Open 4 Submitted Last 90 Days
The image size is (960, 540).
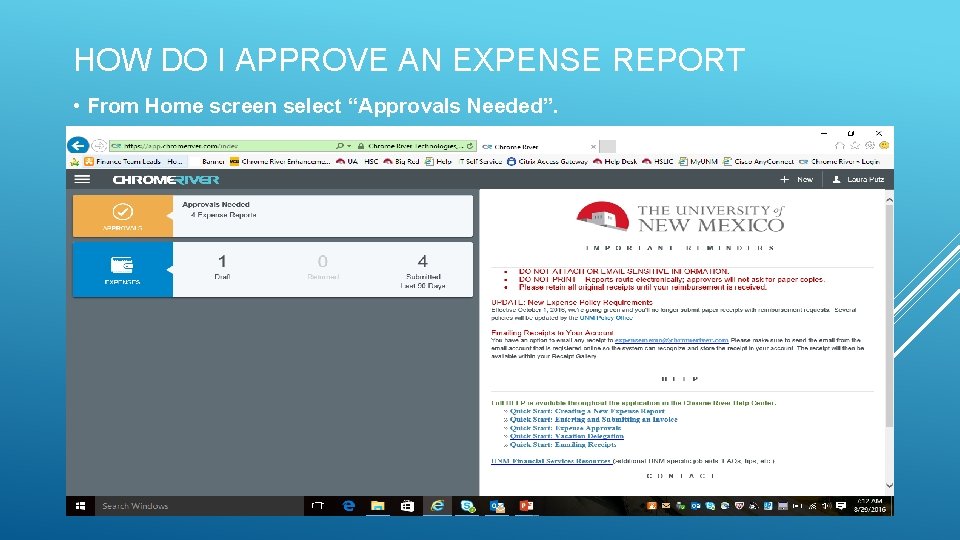pos(422,271)
